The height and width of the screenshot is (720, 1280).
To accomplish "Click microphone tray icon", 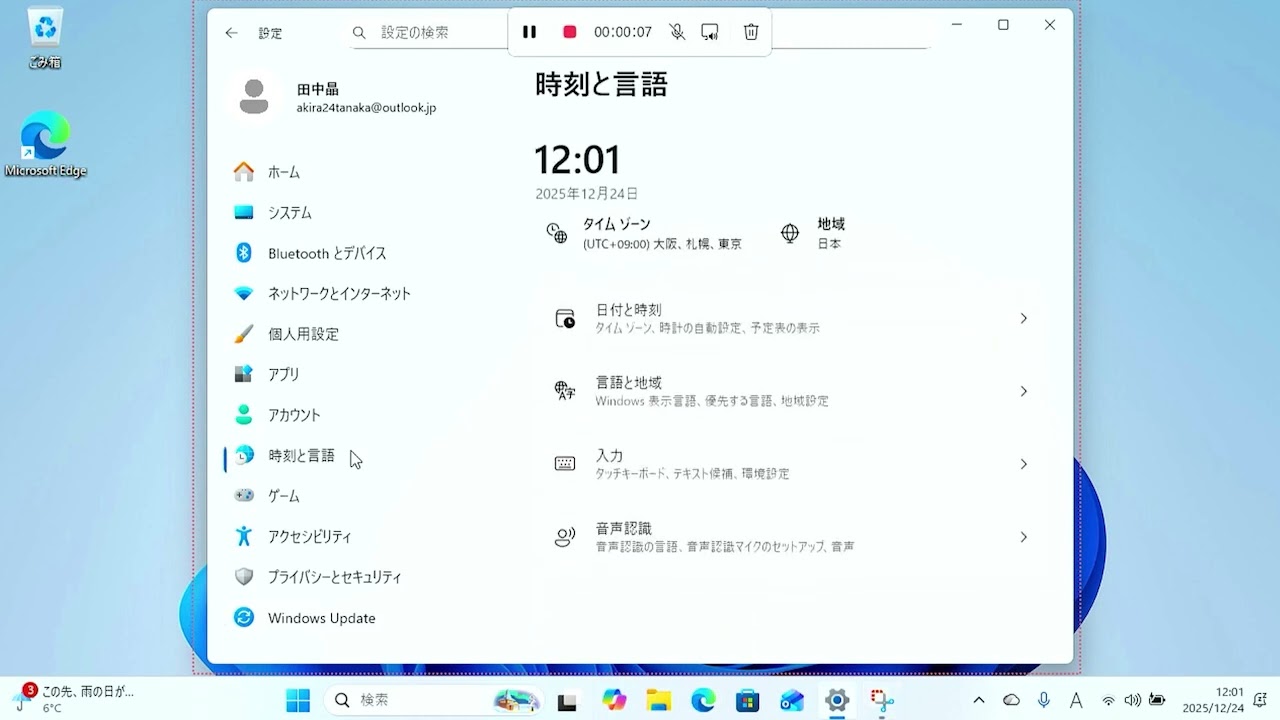I will coord(1044,701).
